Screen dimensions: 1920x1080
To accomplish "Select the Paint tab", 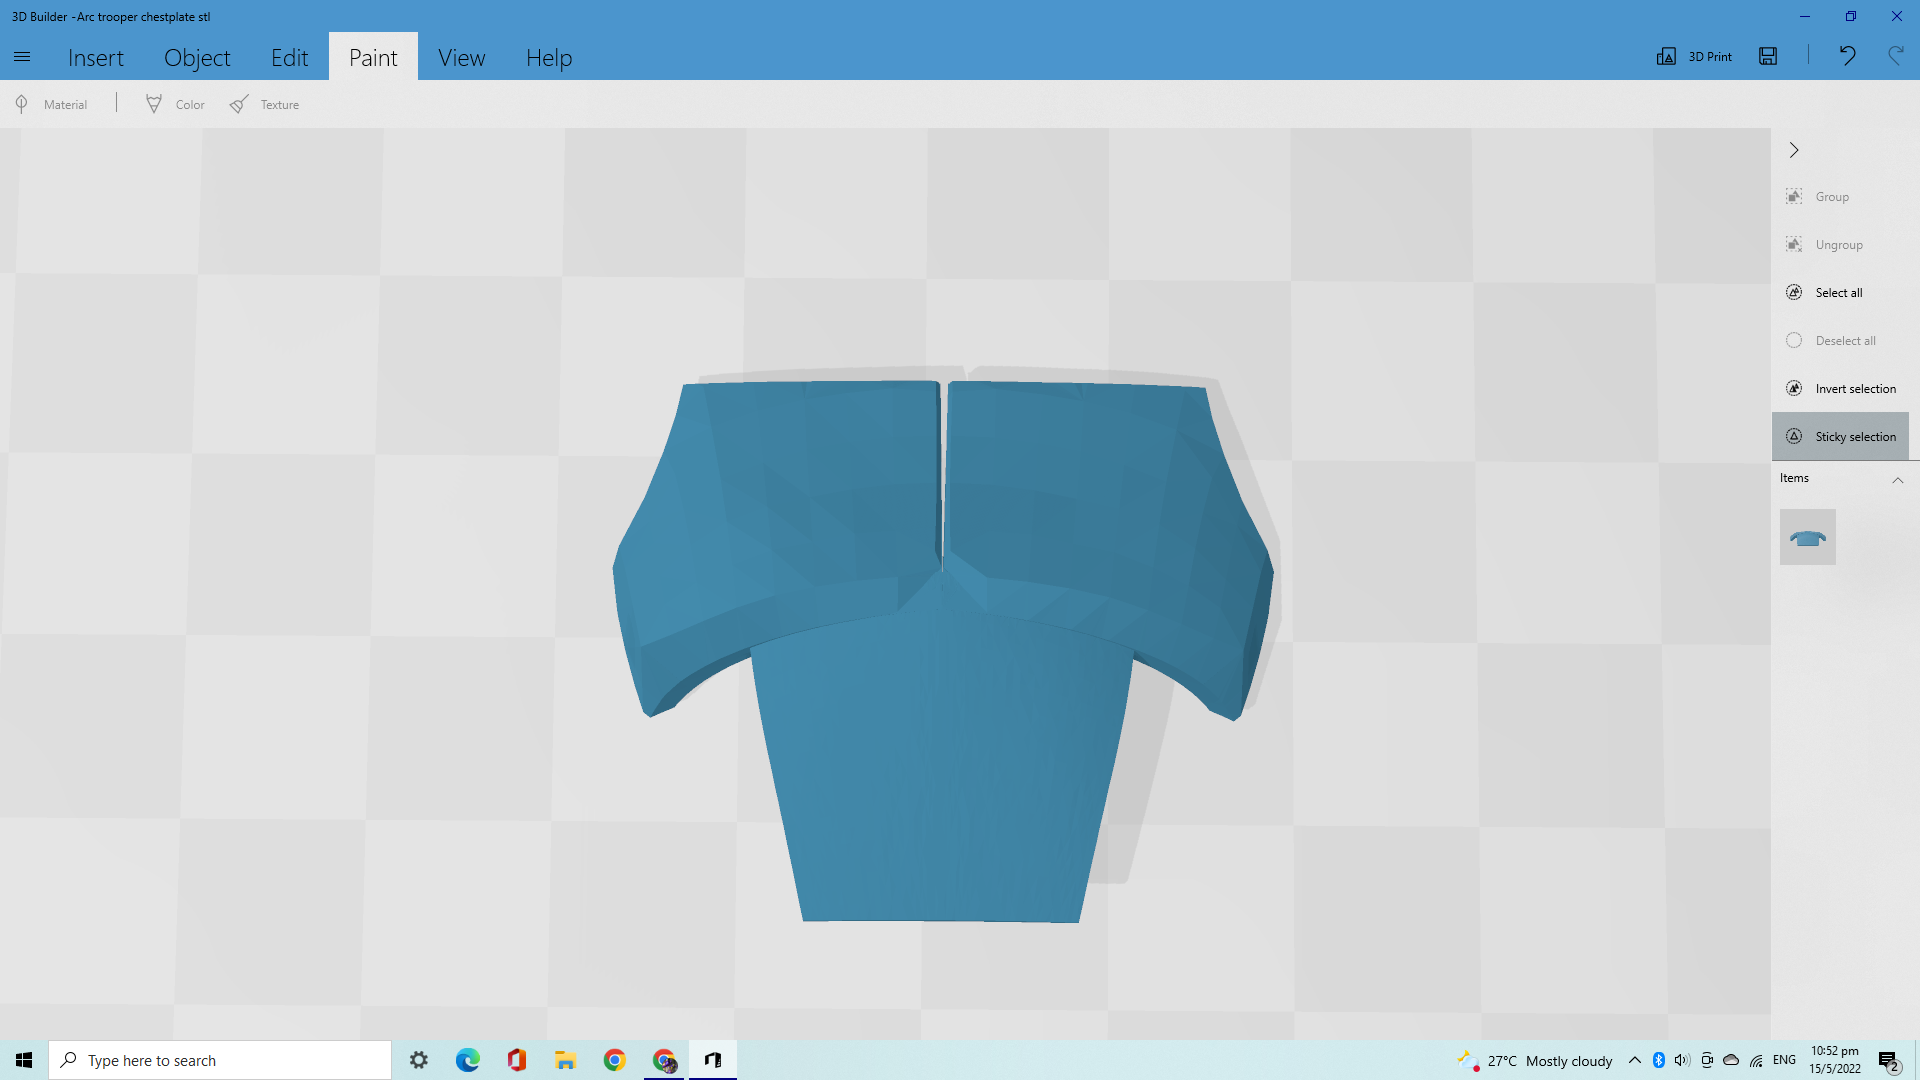I will tap(373, 57).
